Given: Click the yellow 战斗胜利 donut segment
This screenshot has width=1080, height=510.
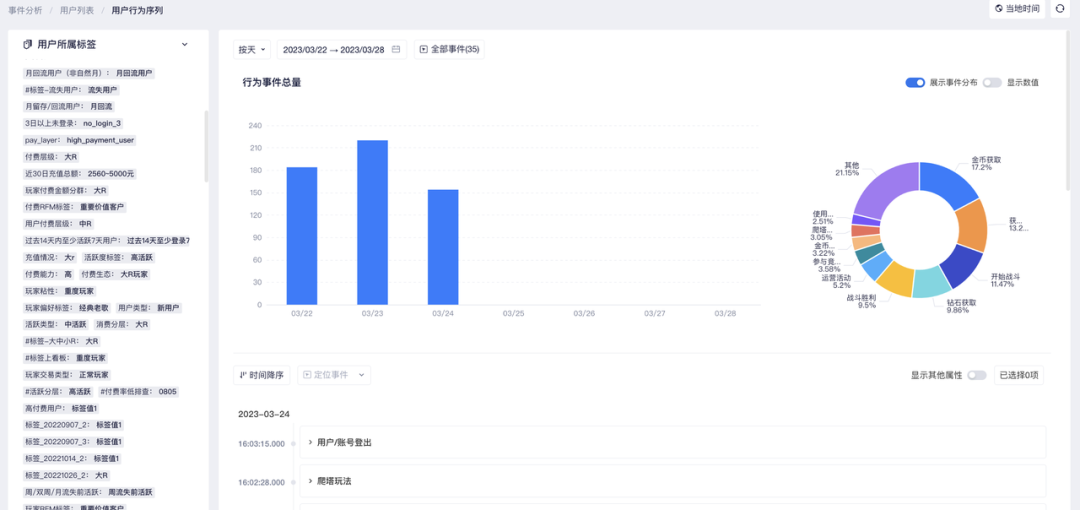Looking at the screenshot, I should [x=895, y=279].
